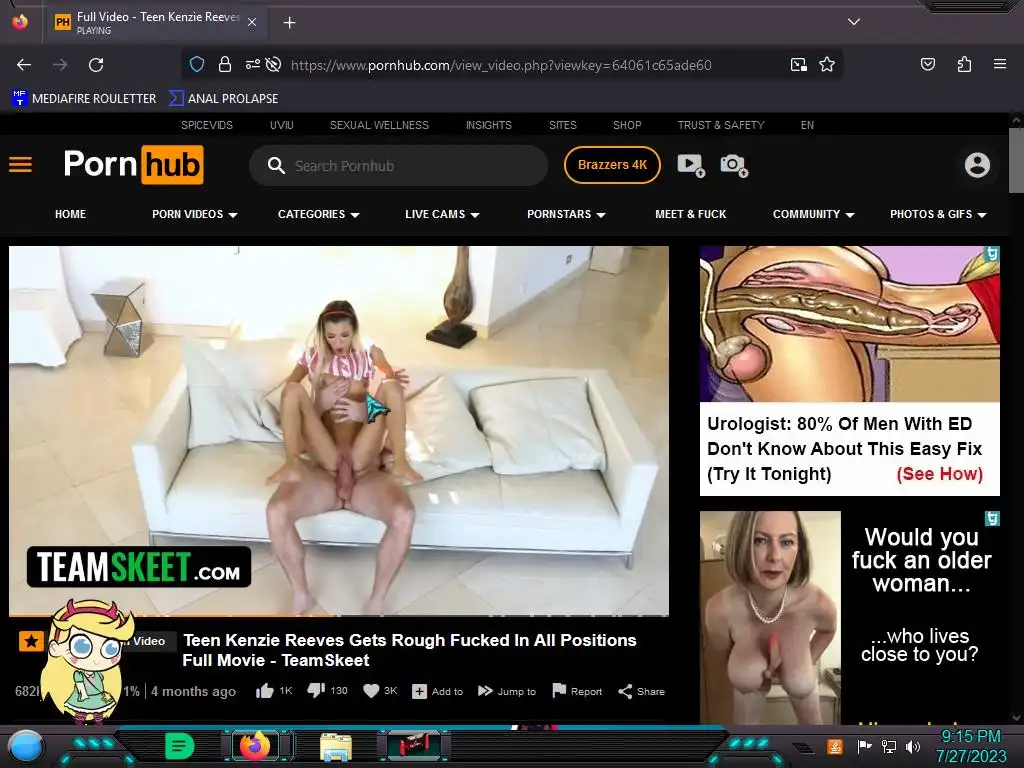Viewport: 1024px width, 768px height.
Task: Open the Action Center flag tray icon
Action: click(864, 746)
